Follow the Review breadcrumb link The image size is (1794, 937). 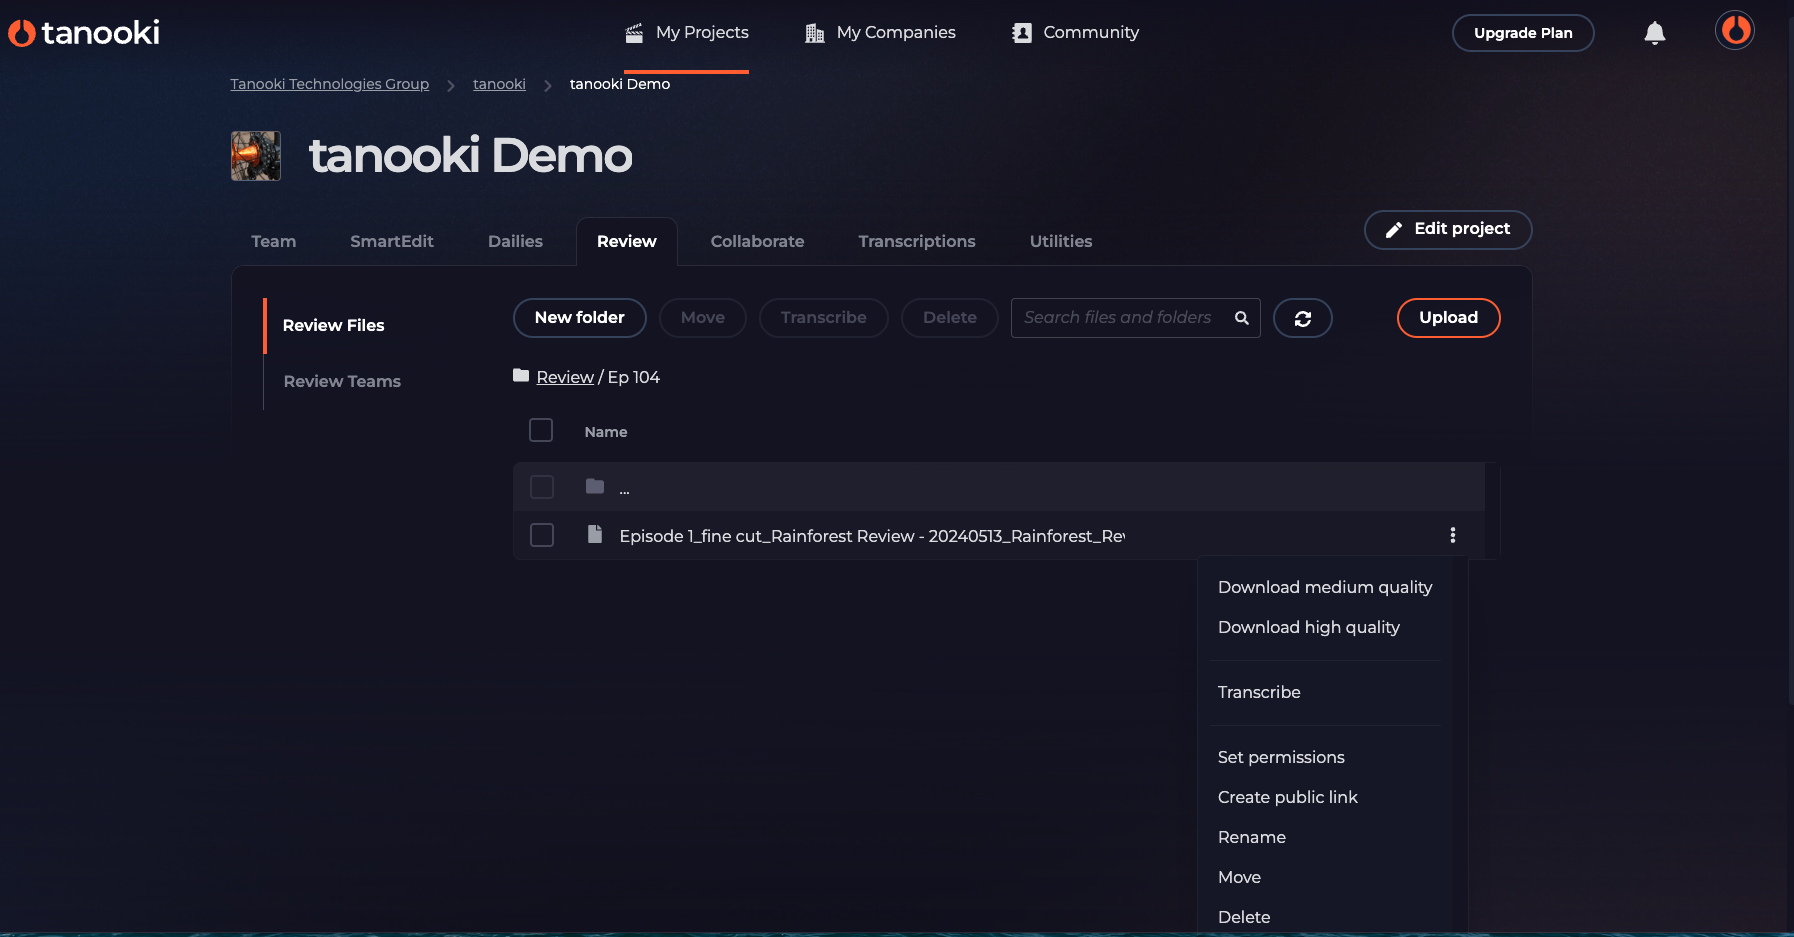565,377
